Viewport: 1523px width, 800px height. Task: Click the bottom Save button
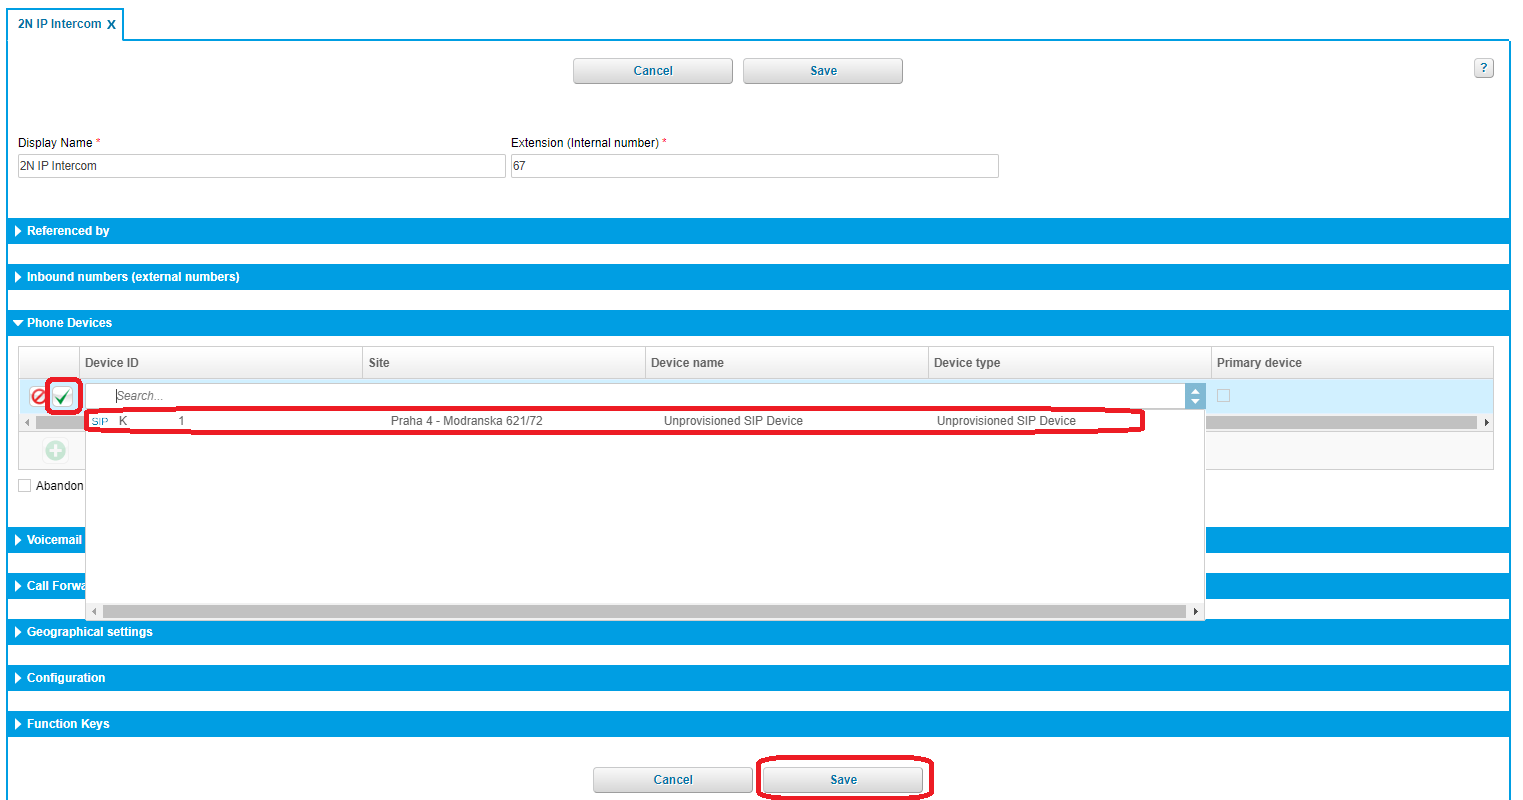[x=843, y=780]
